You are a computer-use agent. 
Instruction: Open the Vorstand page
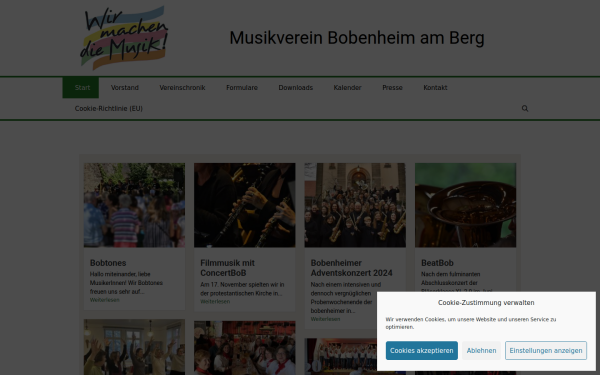125,88
